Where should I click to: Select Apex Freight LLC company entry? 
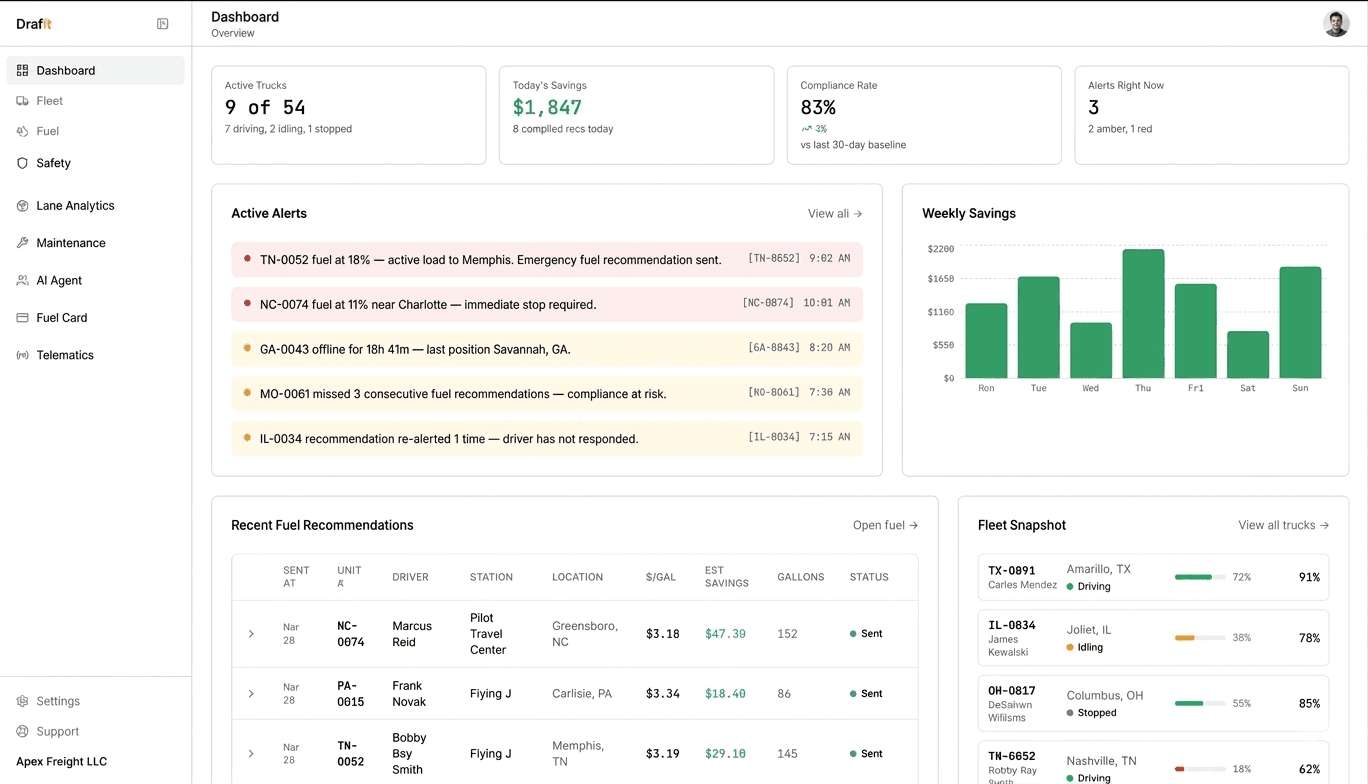point(61,761)
